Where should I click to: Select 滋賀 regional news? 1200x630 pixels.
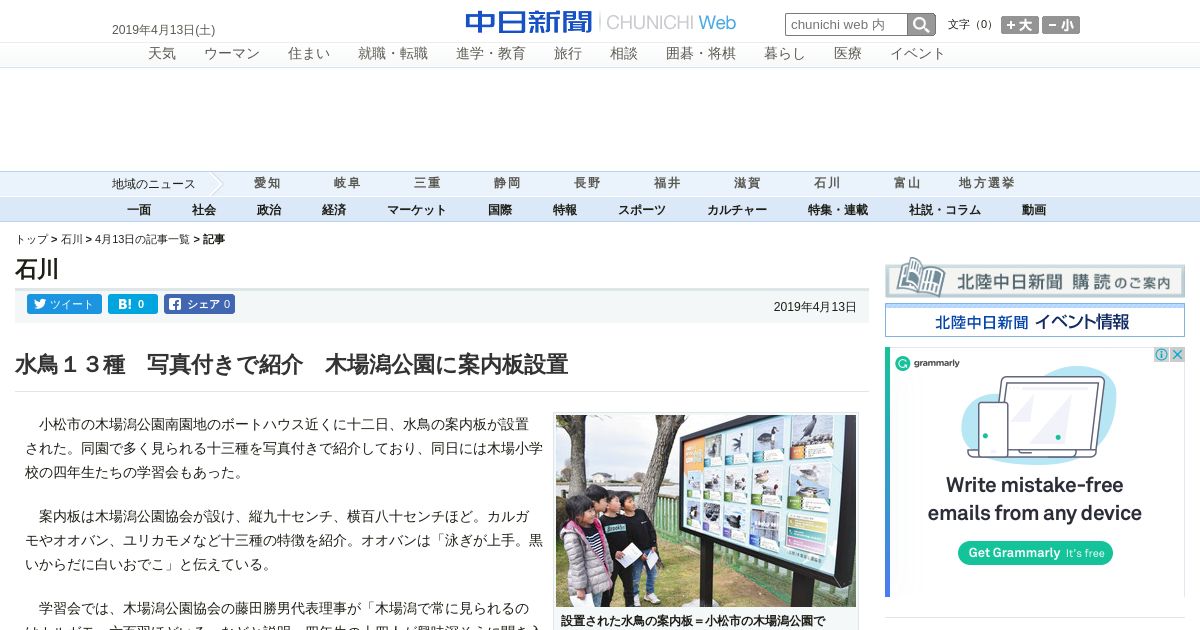tap(747, 184)
